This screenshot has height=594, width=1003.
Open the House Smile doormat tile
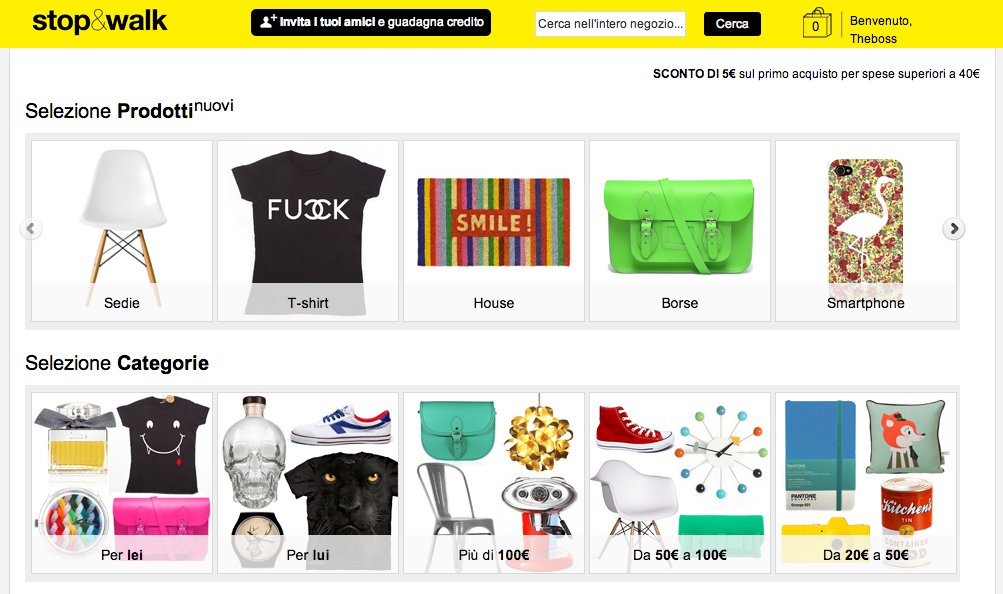tap(494, 231)
